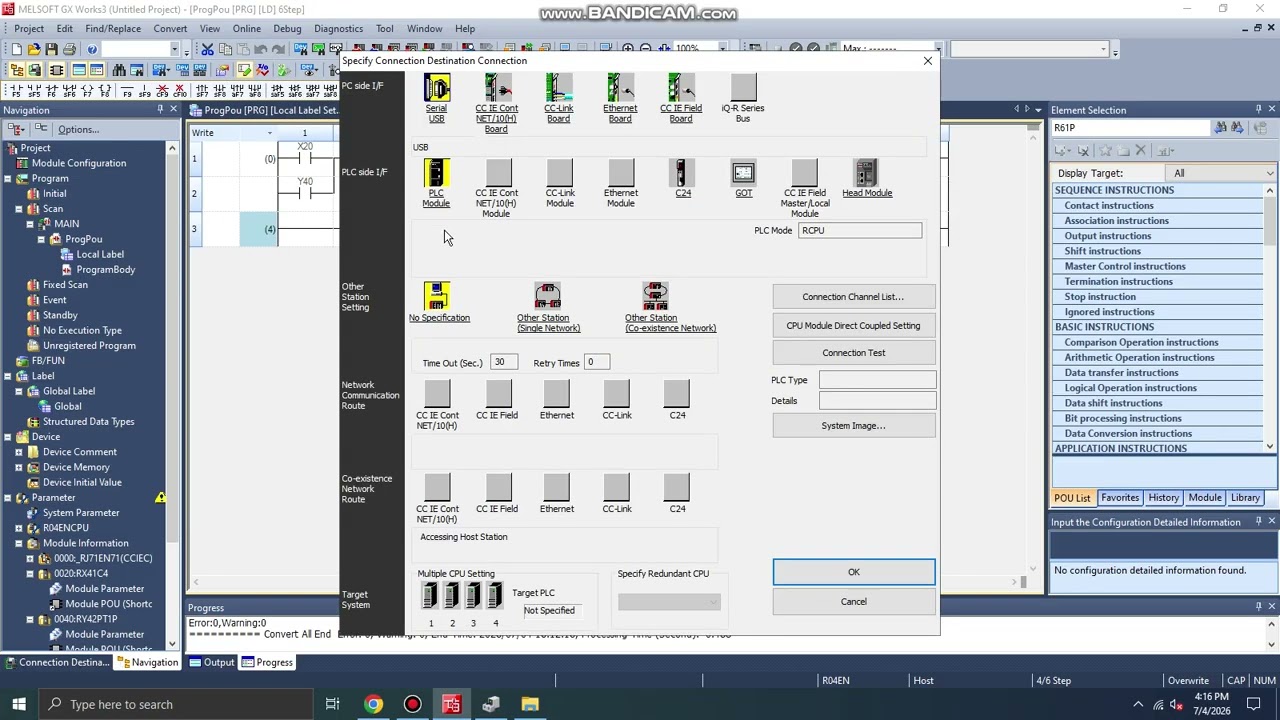Image resolution: width=1280 pixels, height=720 pixels.
Task: Open the Online menu
Action: click(x=246, y=28)
